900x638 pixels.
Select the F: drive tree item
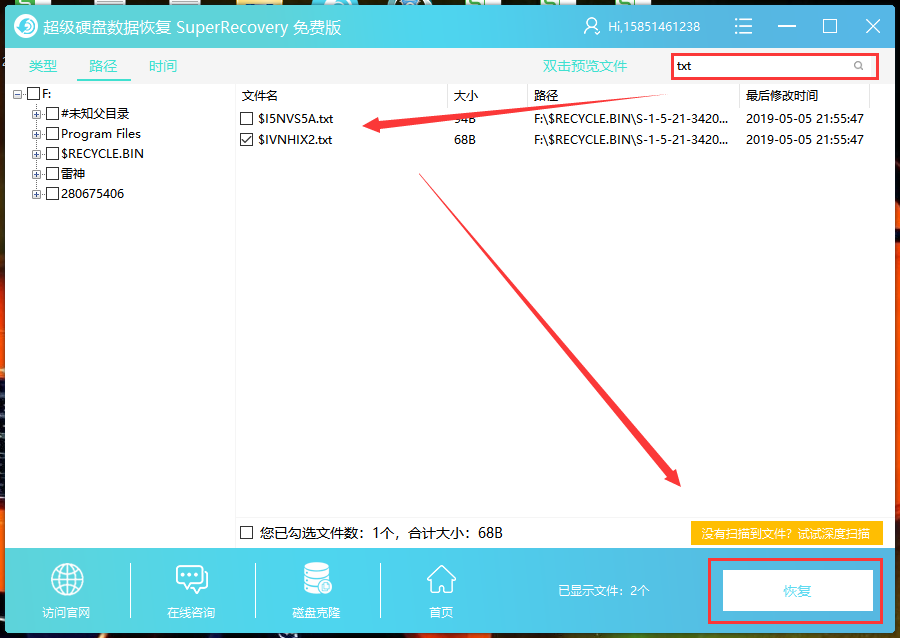pos(46,94)
